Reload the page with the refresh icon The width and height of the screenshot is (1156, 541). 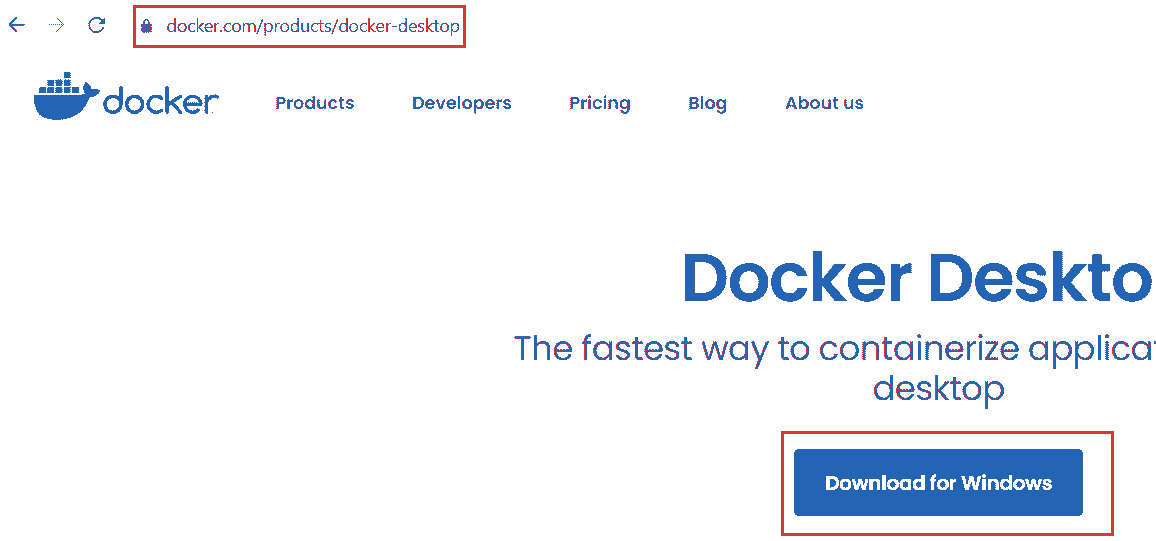coord(97,26)
